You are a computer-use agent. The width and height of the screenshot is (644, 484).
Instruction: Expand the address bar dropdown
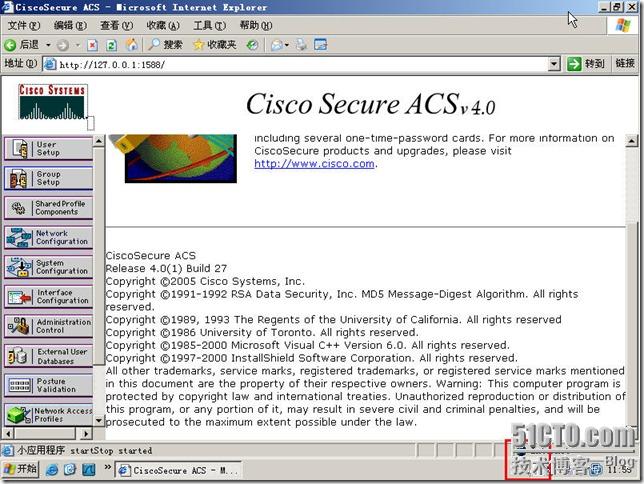click(x=554, y=64)
